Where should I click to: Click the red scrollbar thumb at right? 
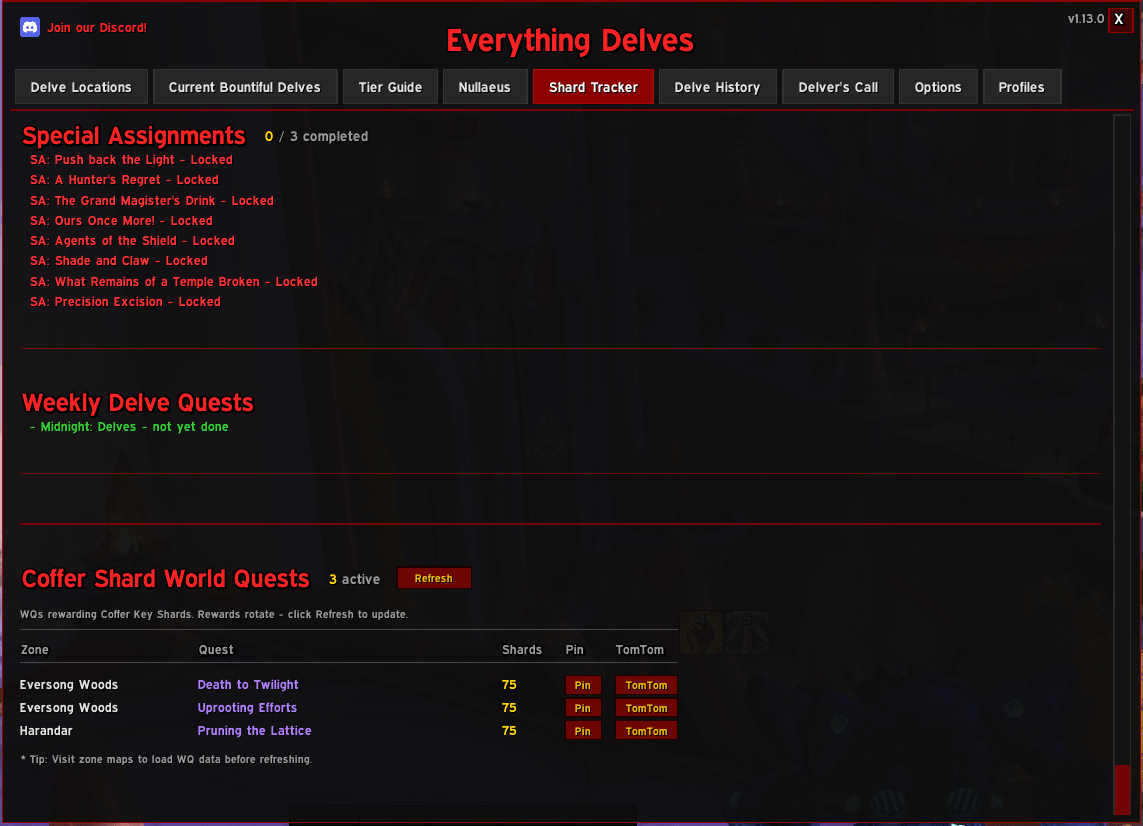(x=1122, y=789)
